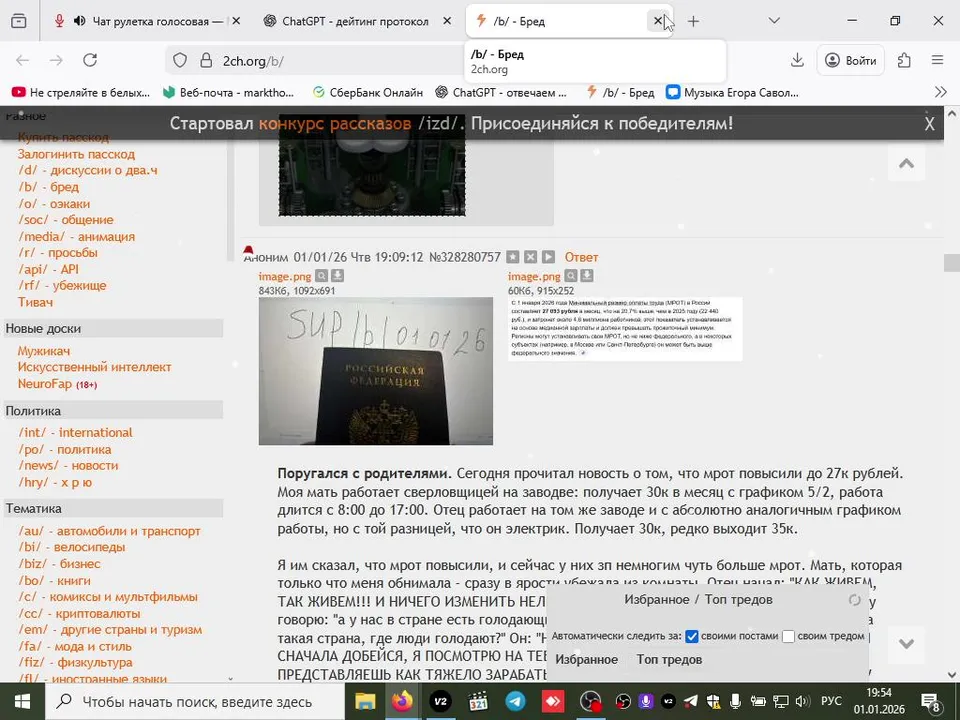Screen dimensions: 960x720
Task: Download the second image.png via arrow icon
Action: point(587,276)
